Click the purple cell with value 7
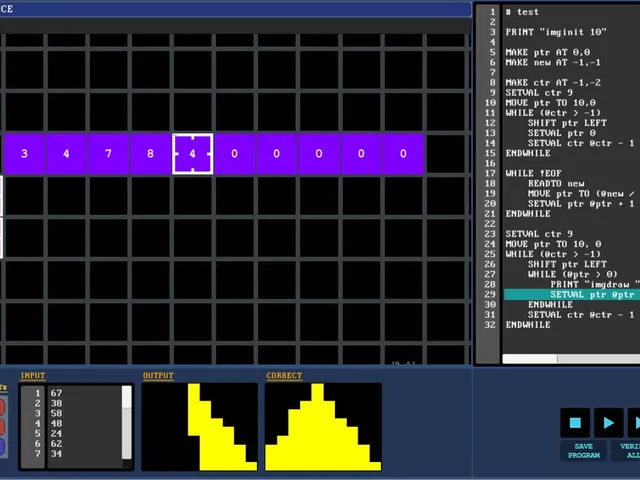Image resolution: width=640 pixels, height=480 pixels. point(108,154)
